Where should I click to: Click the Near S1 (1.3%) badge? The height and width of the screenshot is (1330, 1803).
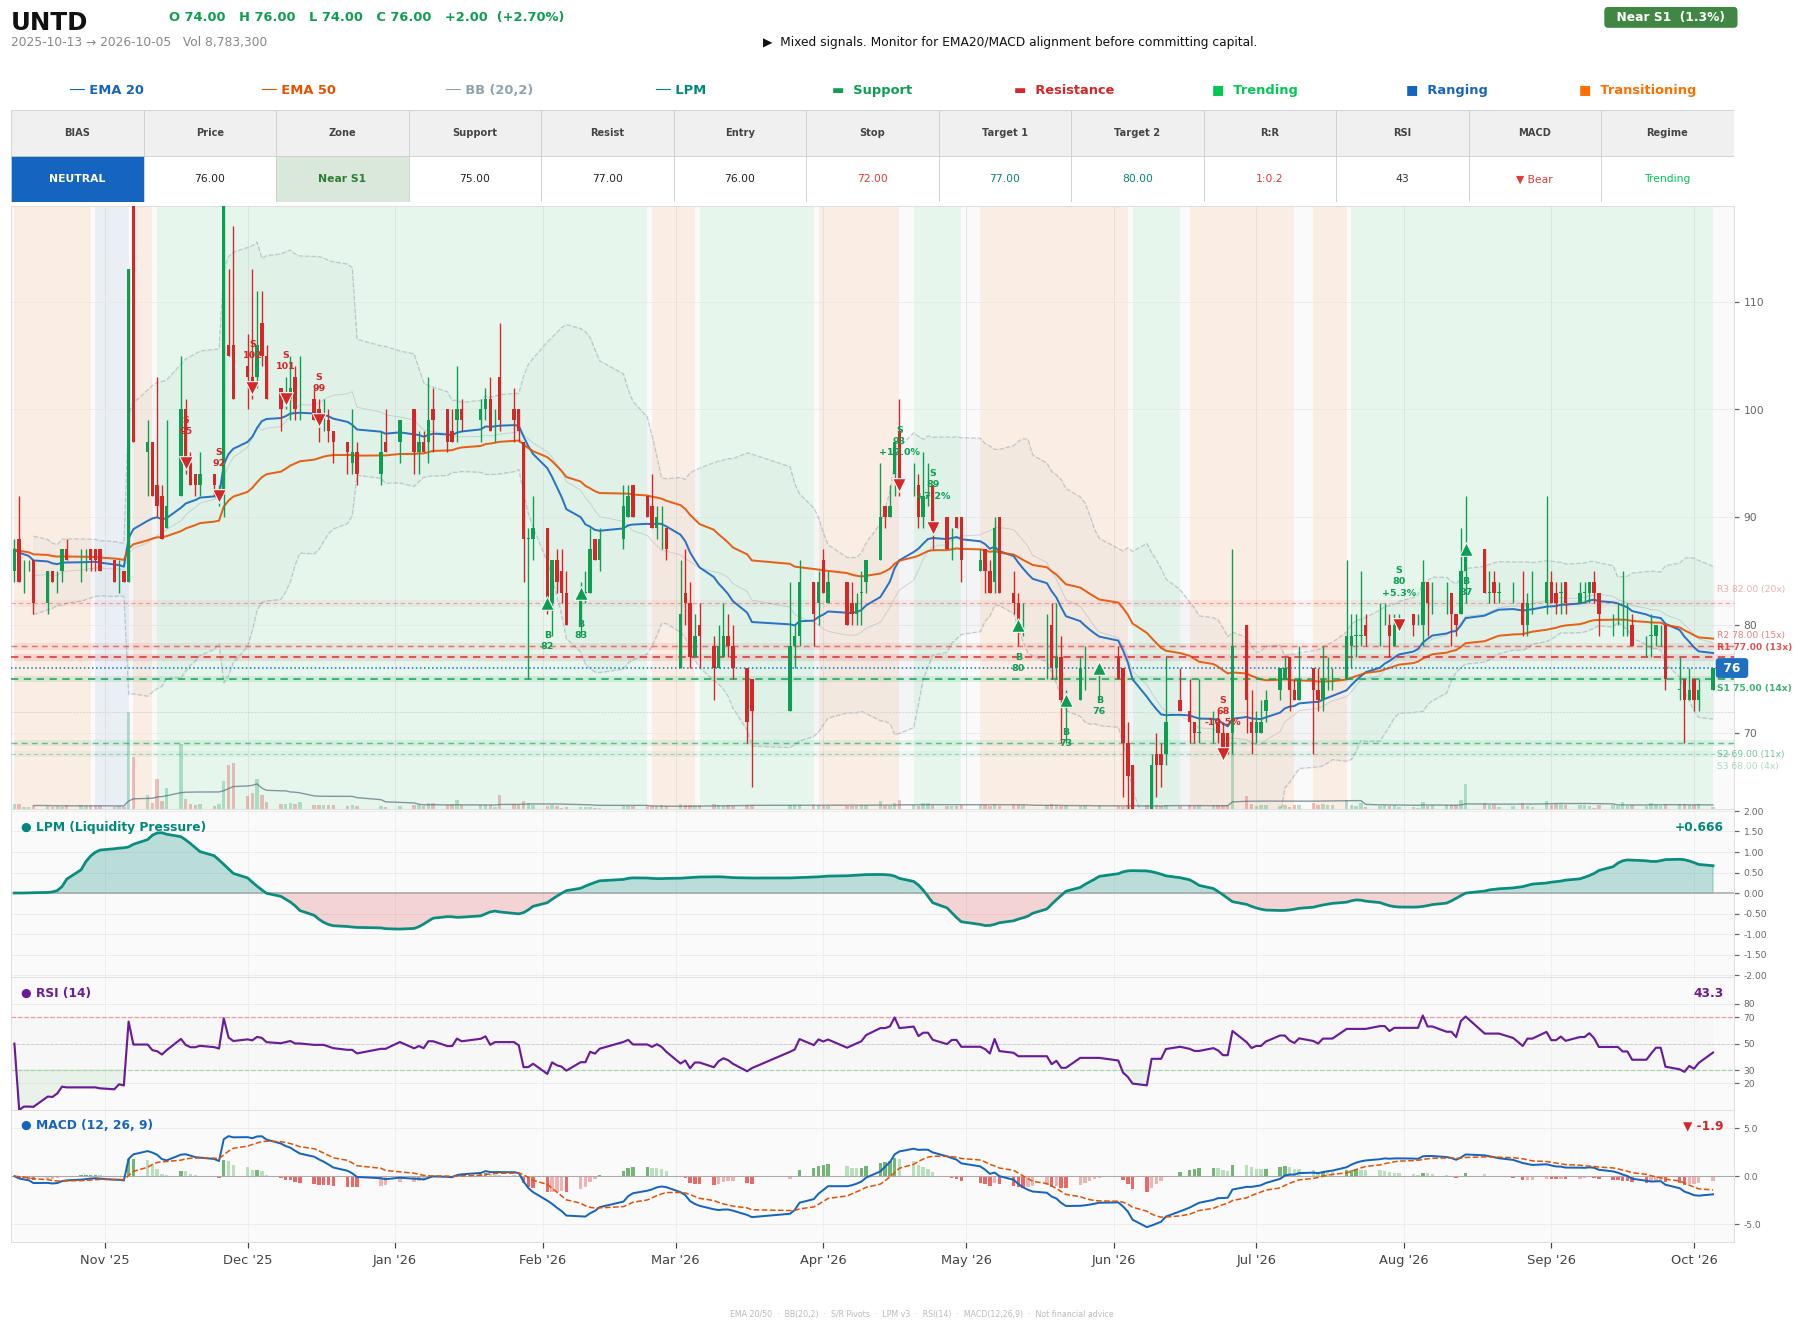[1670, 17]
